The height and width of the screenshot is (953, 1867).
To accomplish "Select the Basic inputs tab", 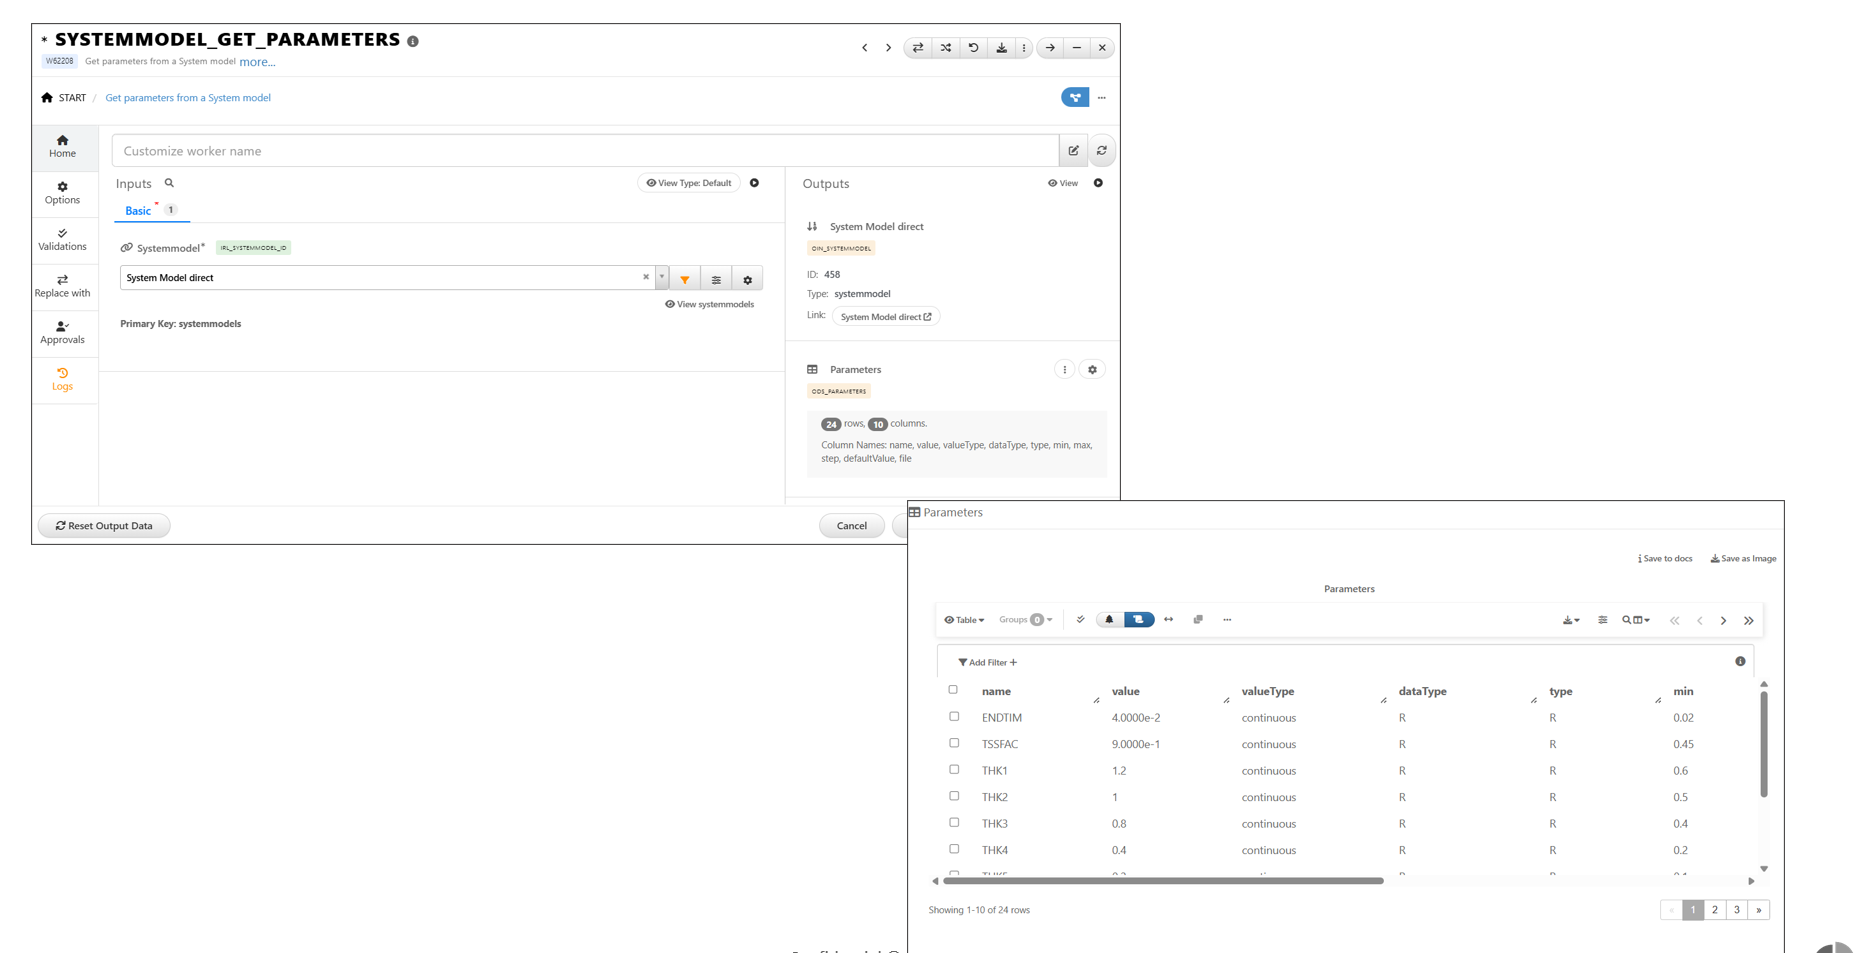I will pos(138,211).
